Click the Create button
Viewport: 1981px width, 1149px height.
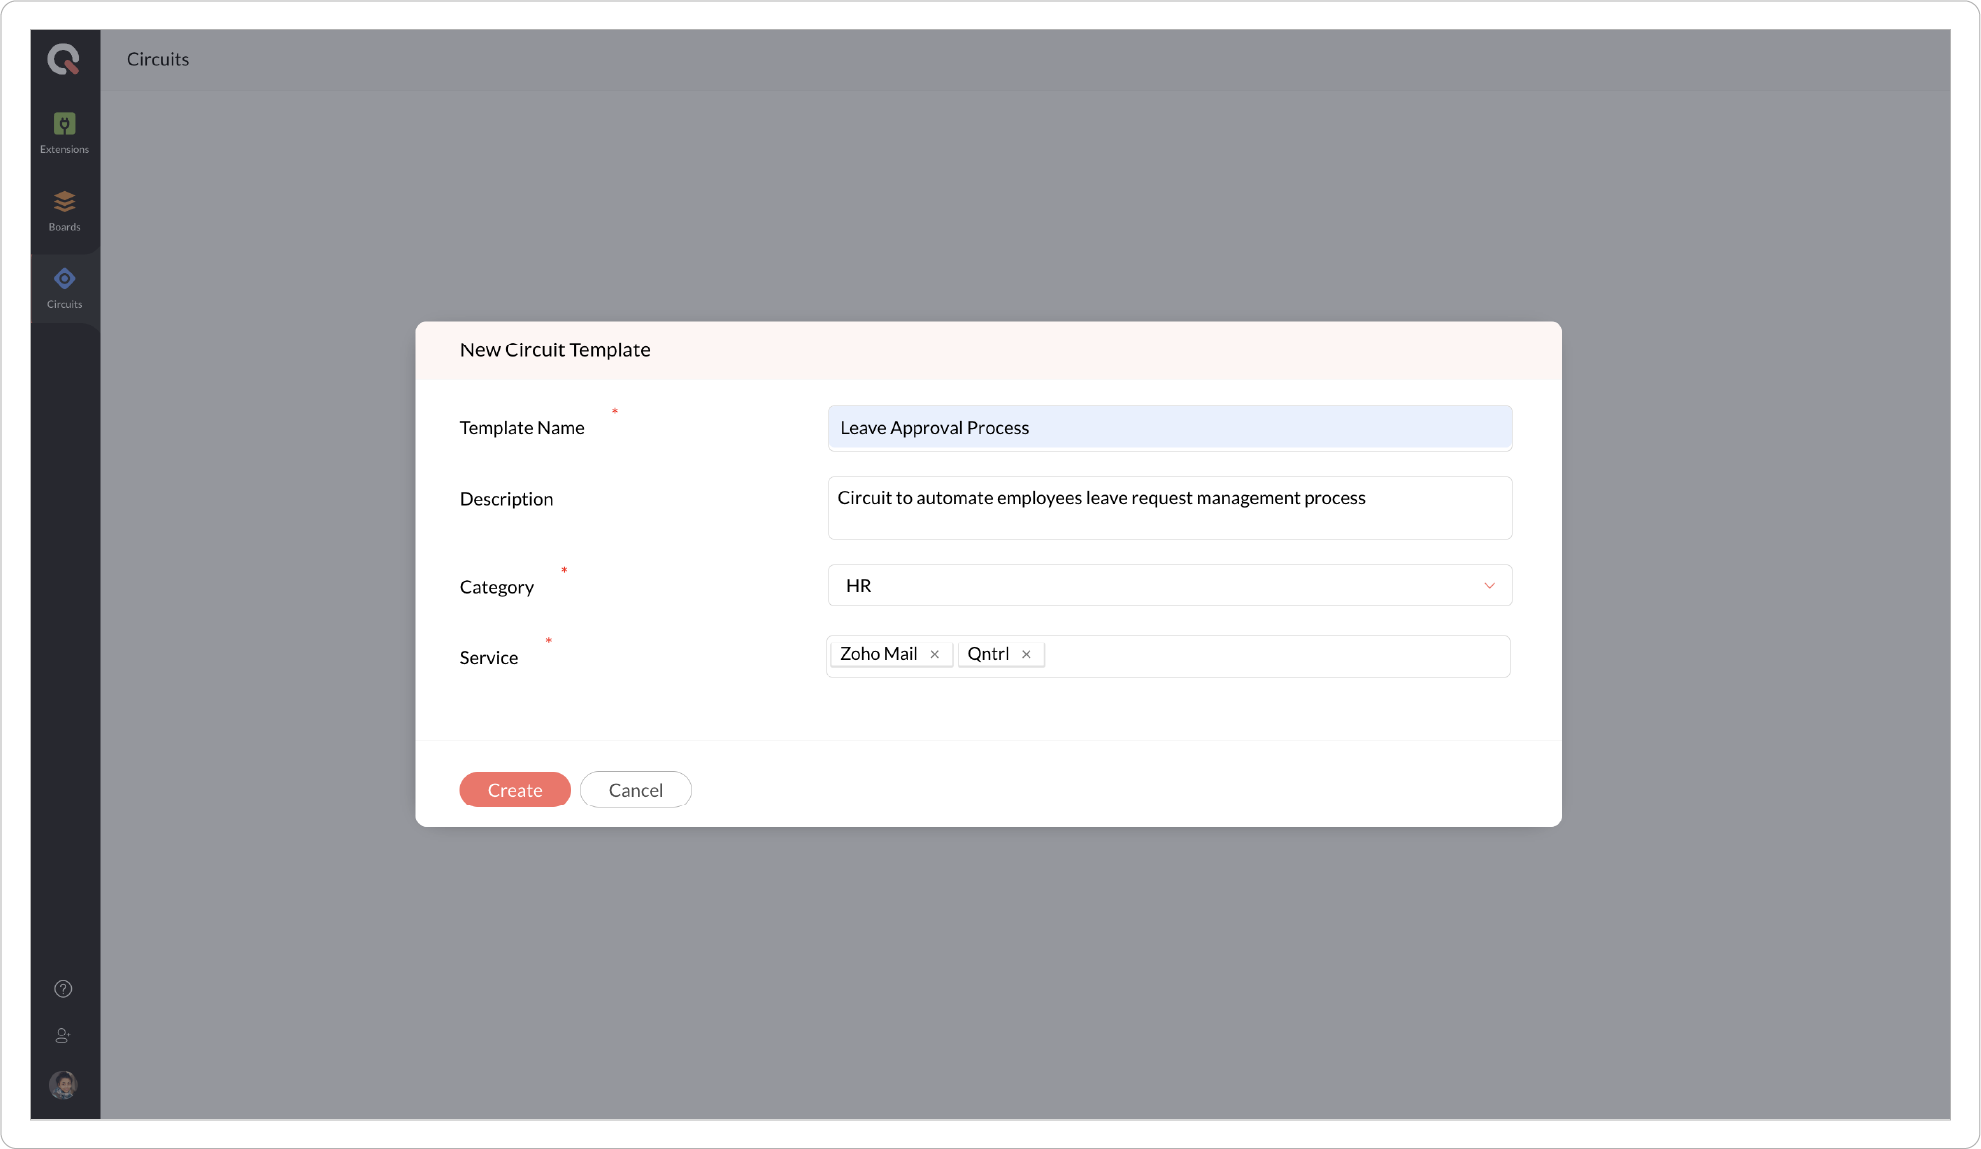click(x=515, y=790)
